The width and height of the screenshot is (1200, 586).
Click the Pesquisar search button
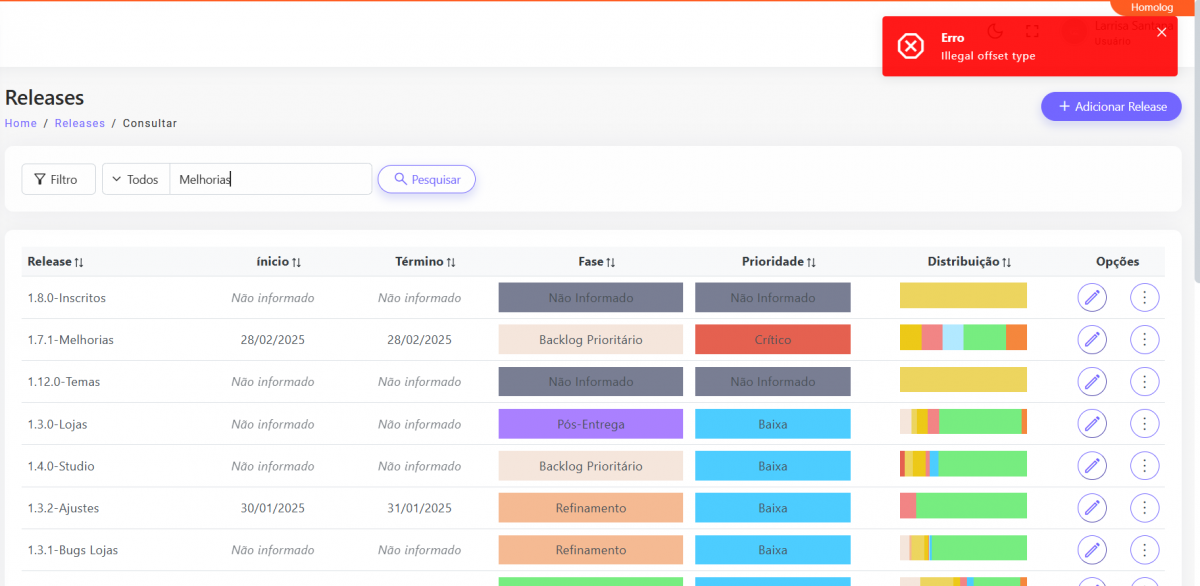(x=426, y=179)
